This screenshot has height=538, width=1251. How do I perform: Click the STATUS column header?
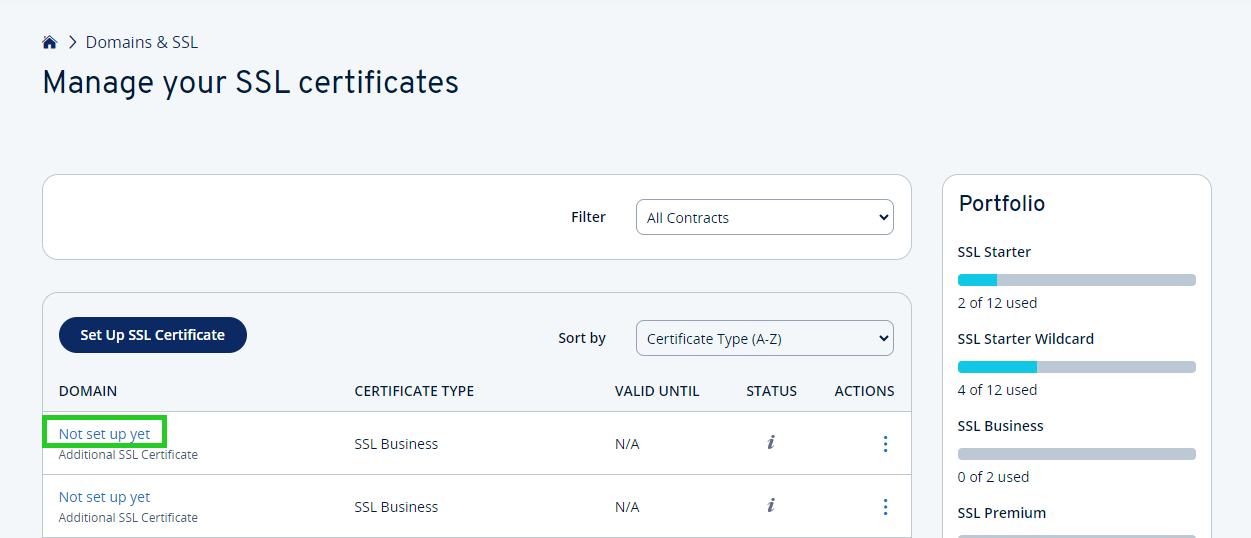pos(771,391)
